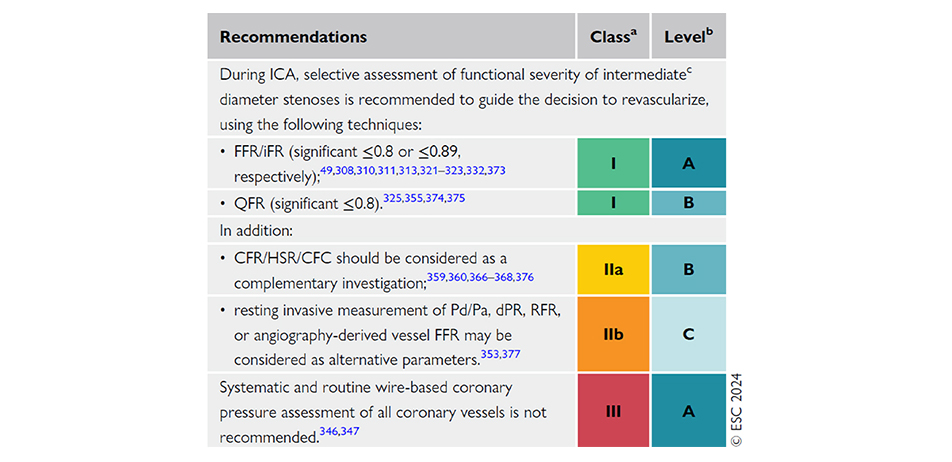Click citation 359 for CFR/HSR/CFC
Viewport: 952px width, 462px height.
pyautogui.click(x=435, y=277)
